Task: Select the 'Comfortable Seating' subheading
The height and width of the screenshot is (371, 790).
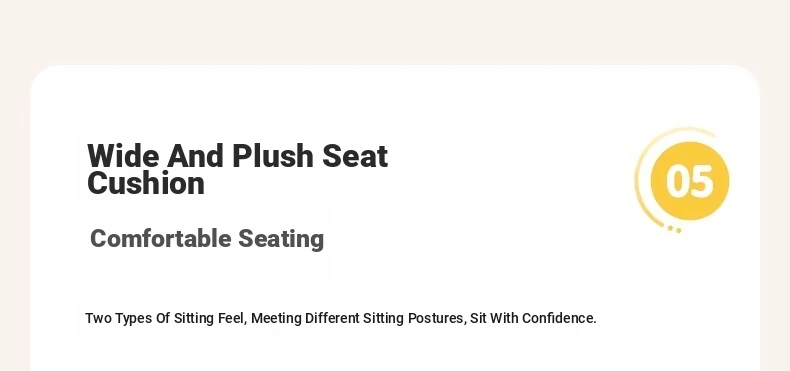Action: (207, 239)
